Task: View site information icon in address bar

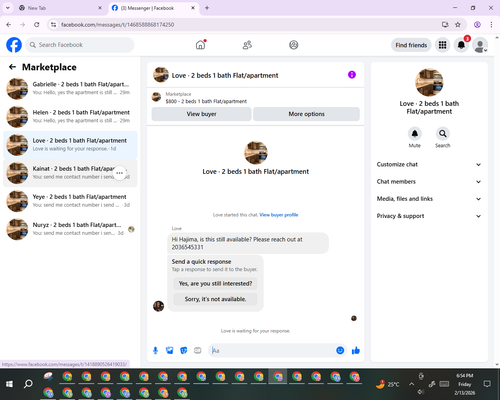Action: tap(53, 25)
